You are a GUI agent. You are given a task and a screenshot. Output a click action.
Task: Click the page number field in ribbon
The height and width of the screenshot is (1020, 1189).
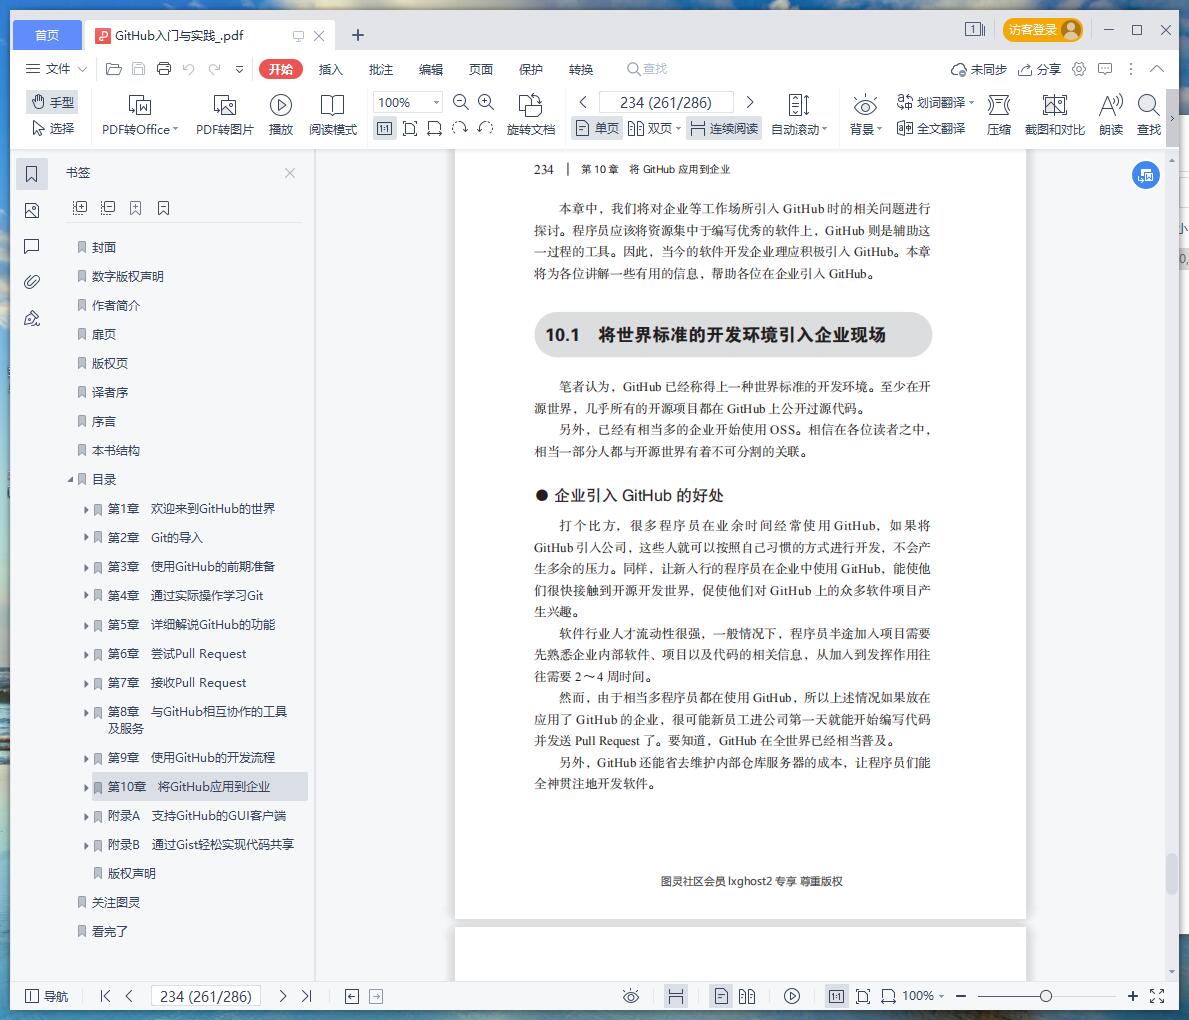click(666, 102)
